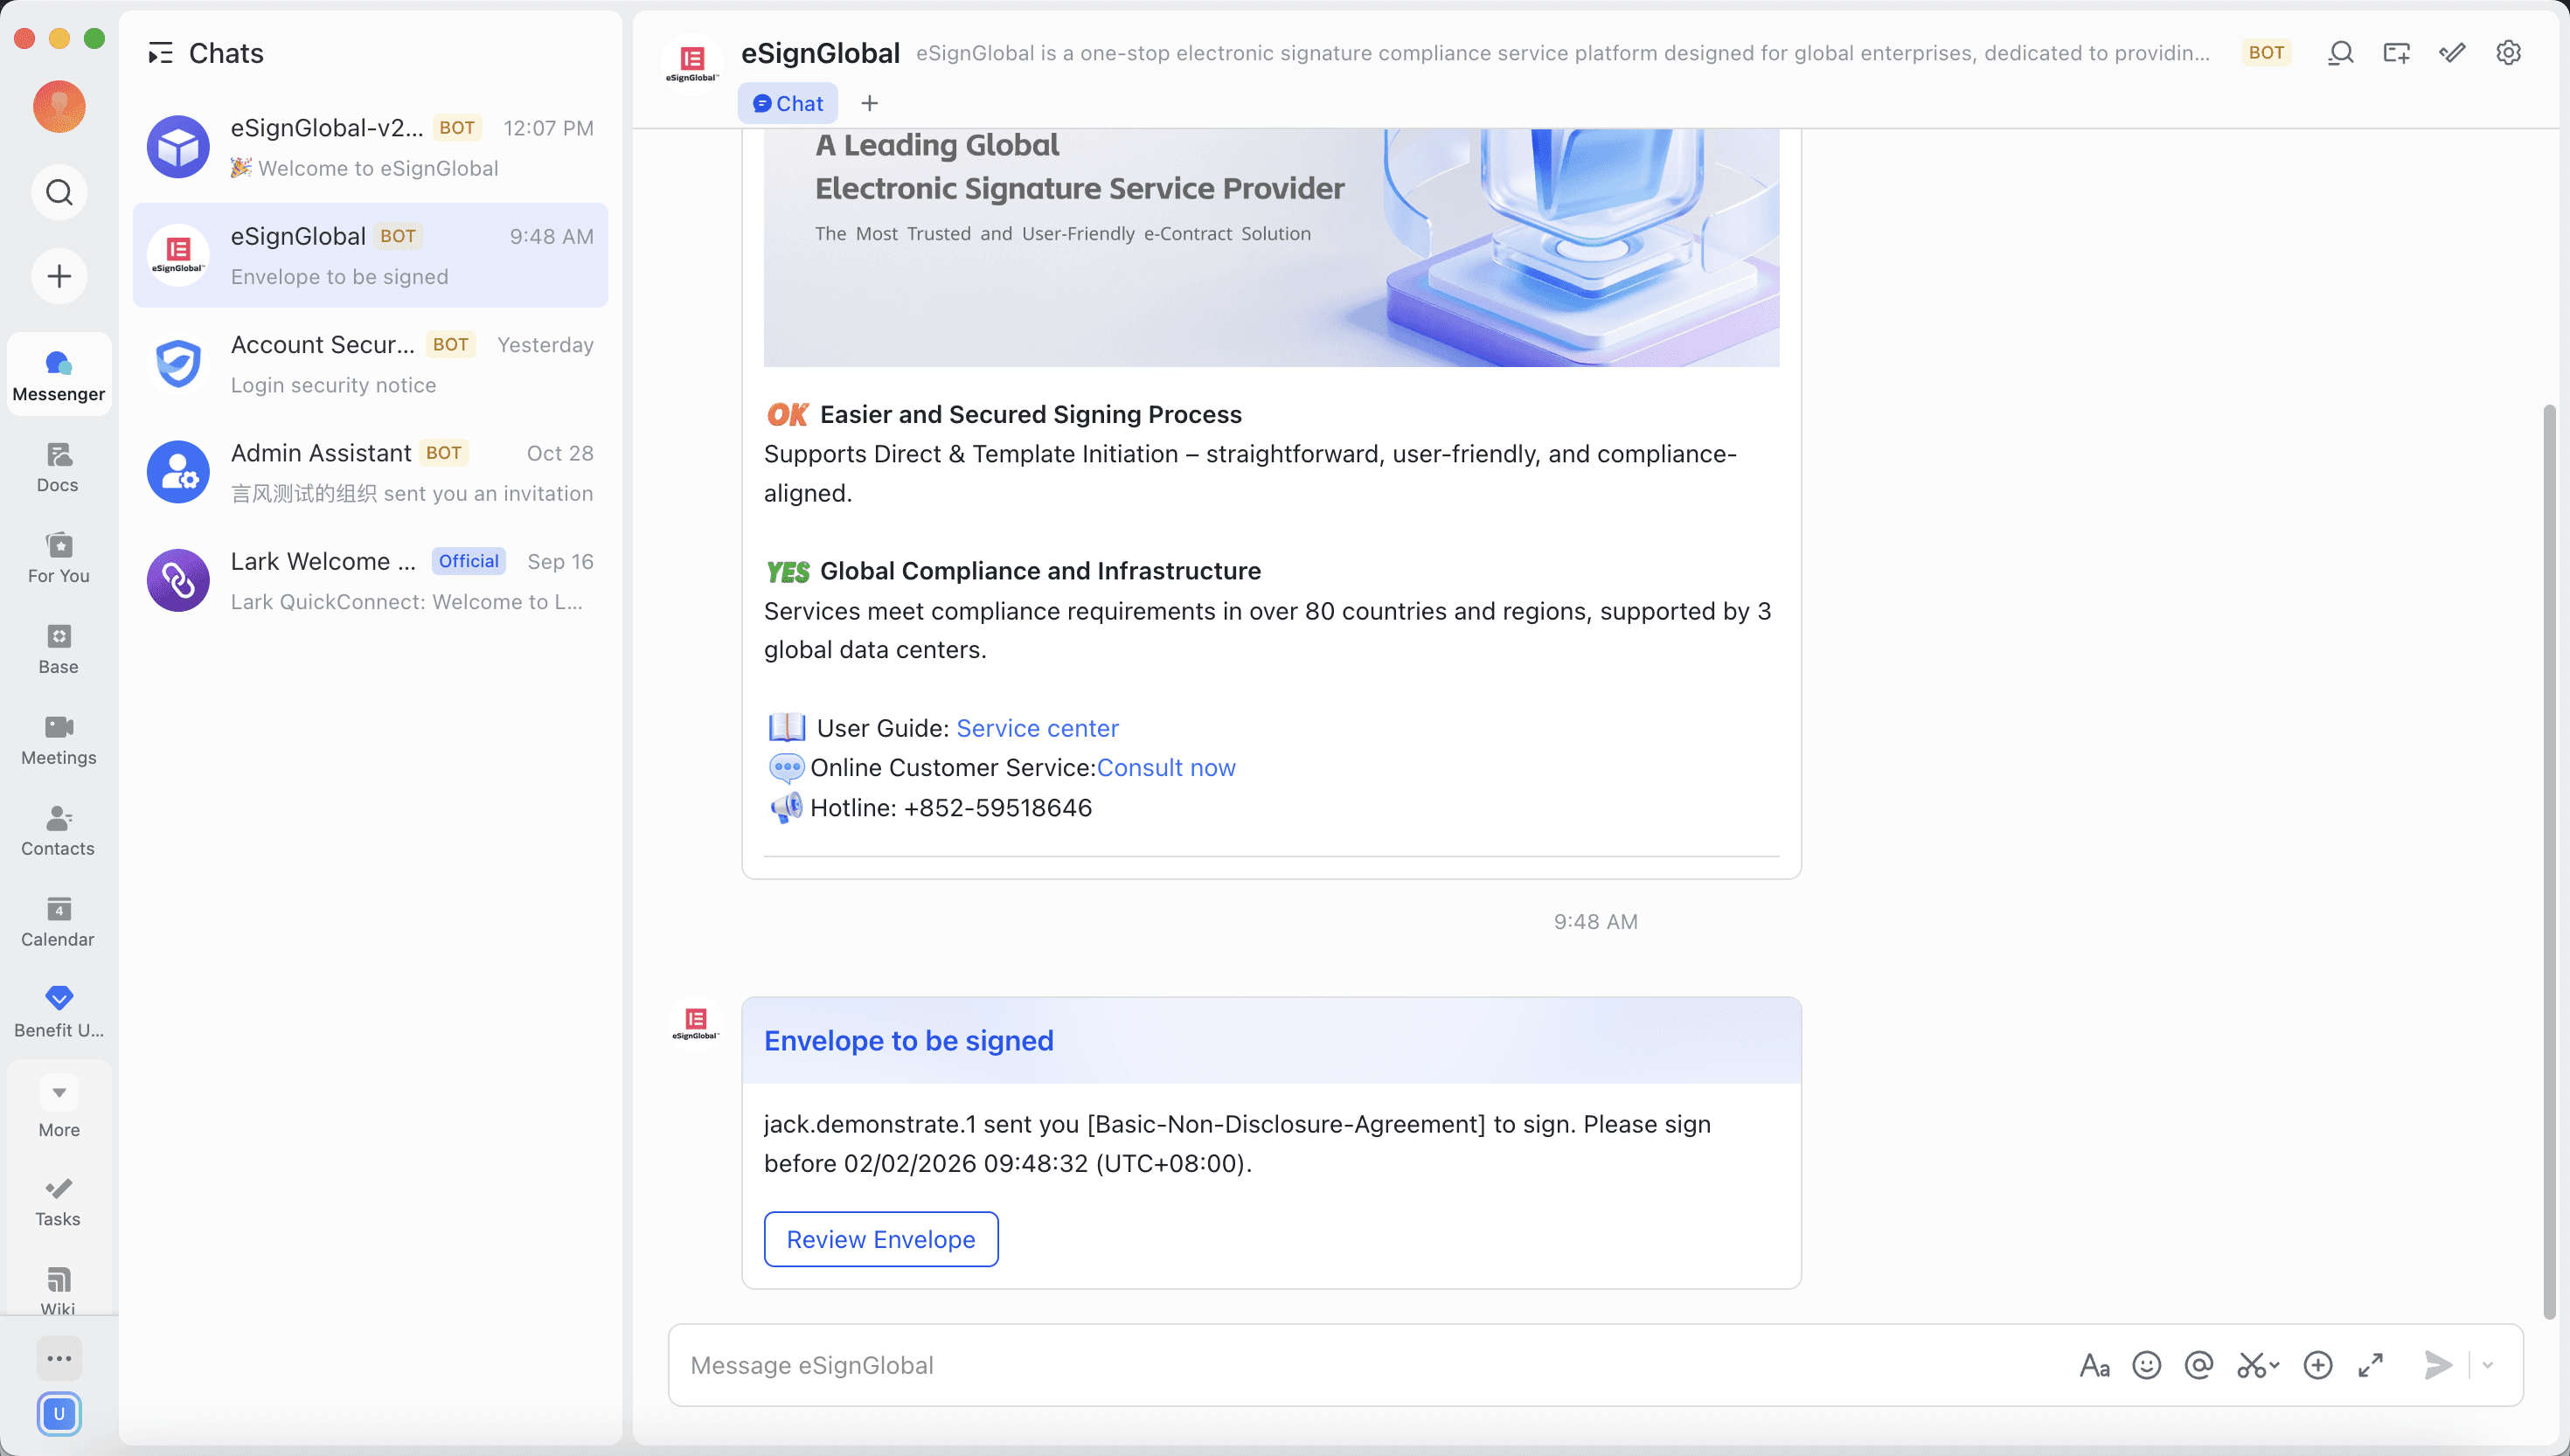Screen dimensions: 2570x1456
Task: Click the chat settings gear icon
Action: 2508,53
